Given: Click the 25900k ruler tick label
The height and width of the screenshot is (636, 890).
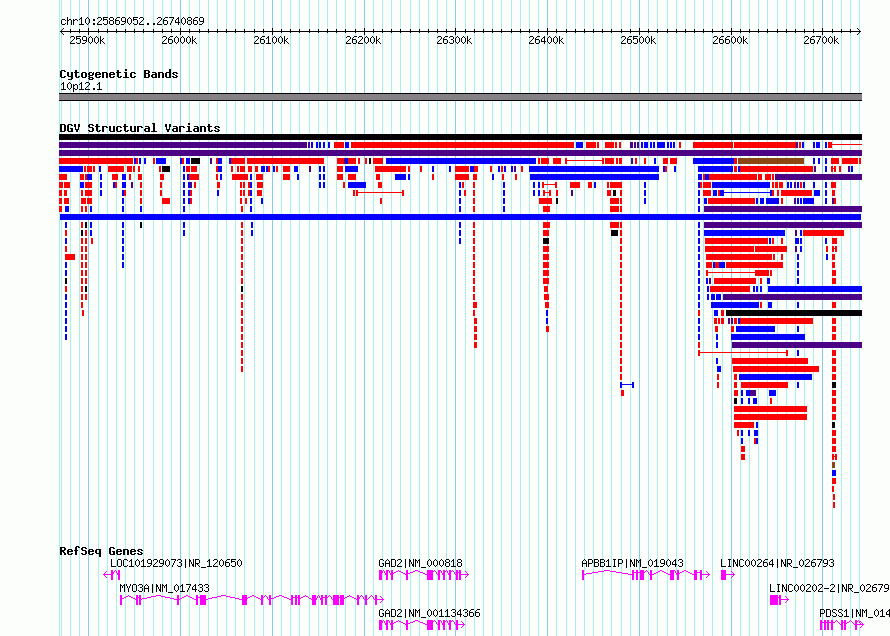Looking at the screenshot, I should (87, 40).
